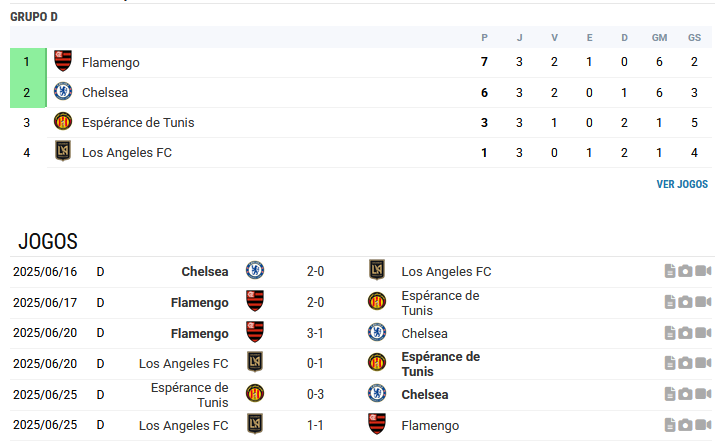Open Flamengo team page from standings

click(111, 62)
